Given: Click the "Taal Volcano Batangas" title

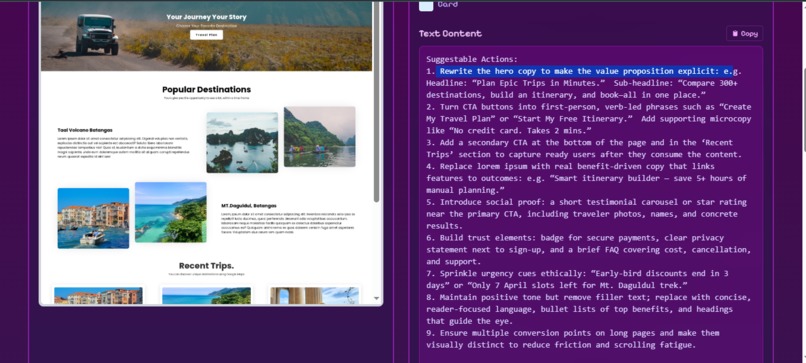Looking at the screenshot, I should click(85, 130).
